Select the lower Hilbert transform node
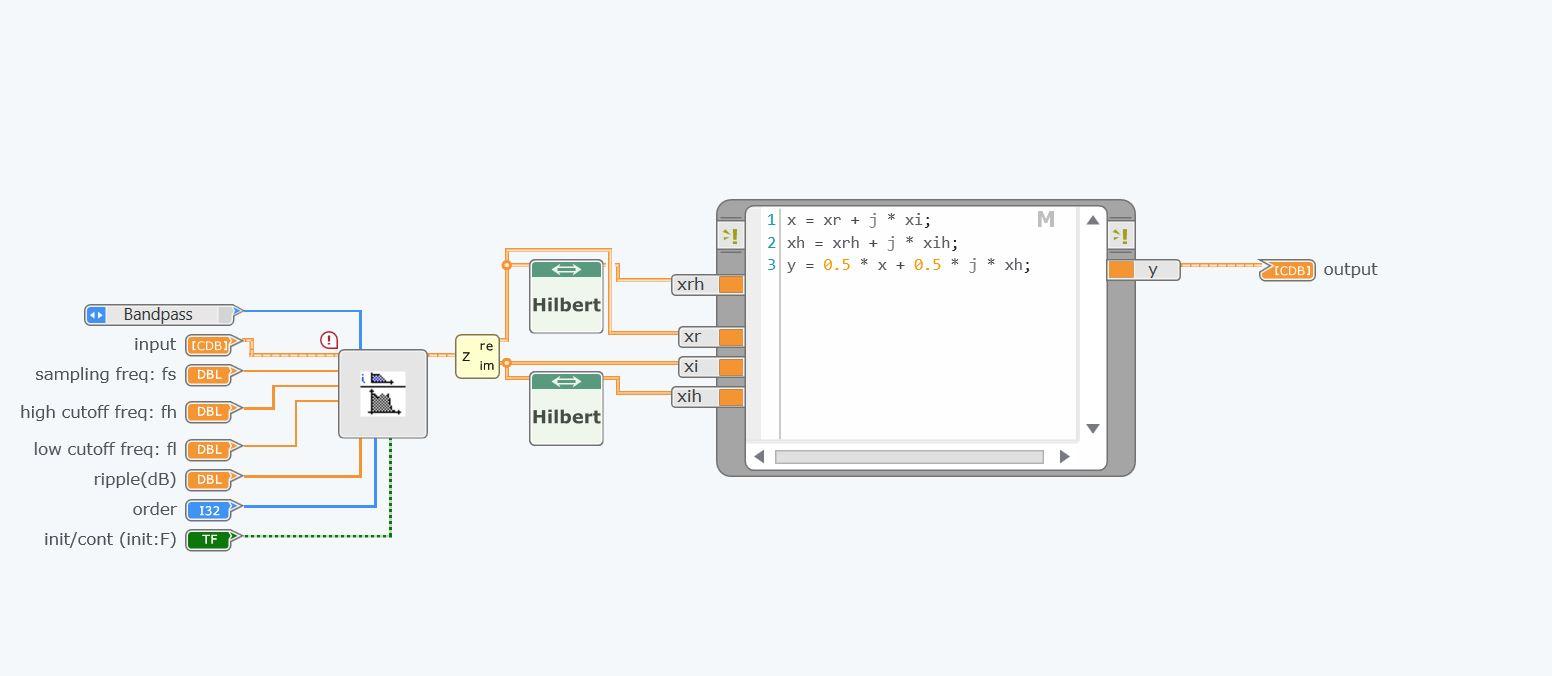Image resolution: width=1552 pixels, height=676 pixels. [x=566, y=408]
